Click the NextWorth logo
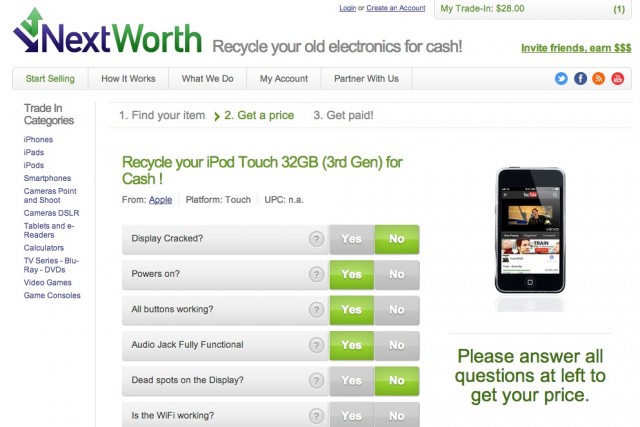The width and height of the screenshot is (640, 427). pos(108,33)
